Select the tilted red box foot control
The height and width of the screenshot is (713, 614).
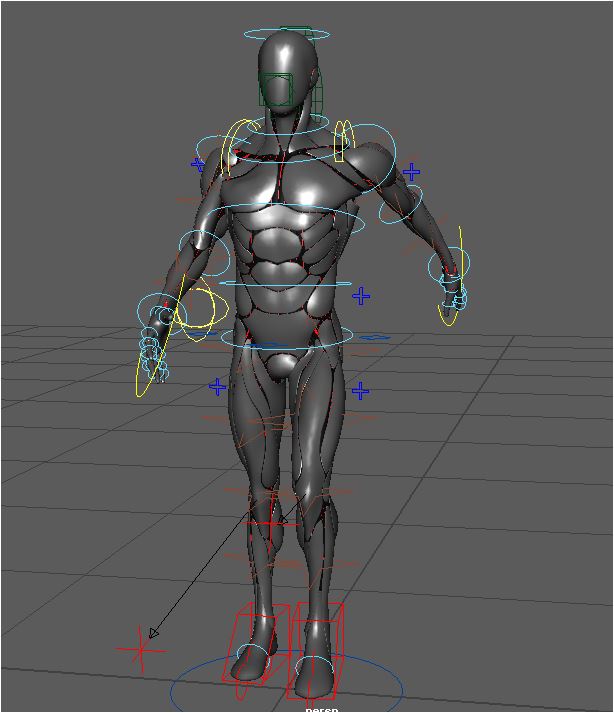click(x=256, y=643)
